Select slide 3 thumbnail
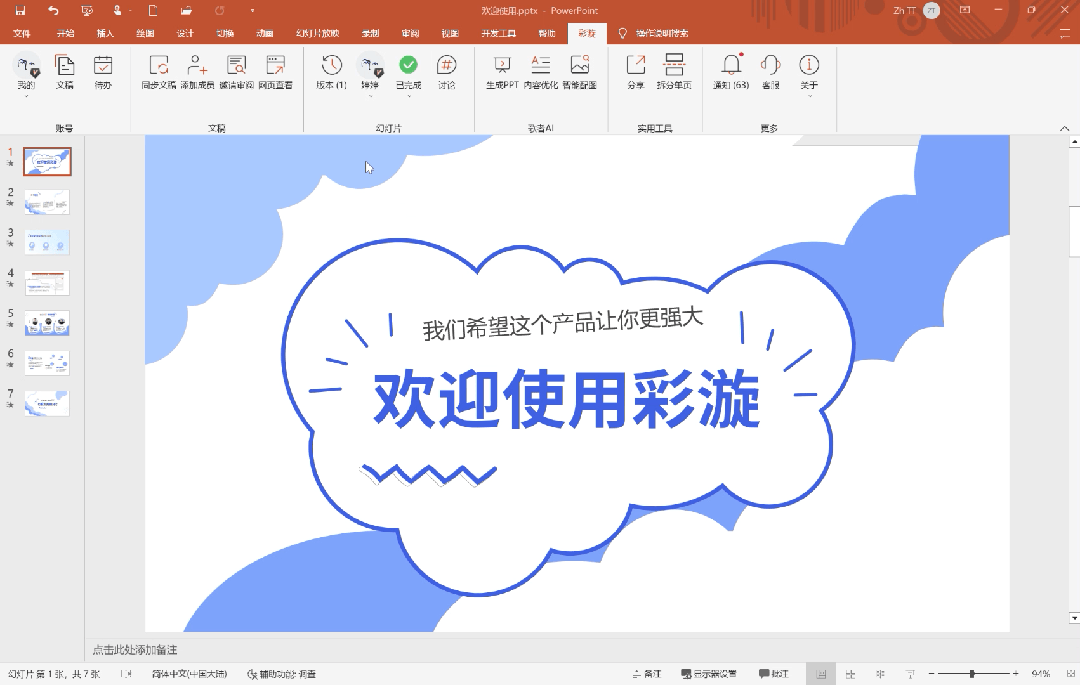 [47, 242]
